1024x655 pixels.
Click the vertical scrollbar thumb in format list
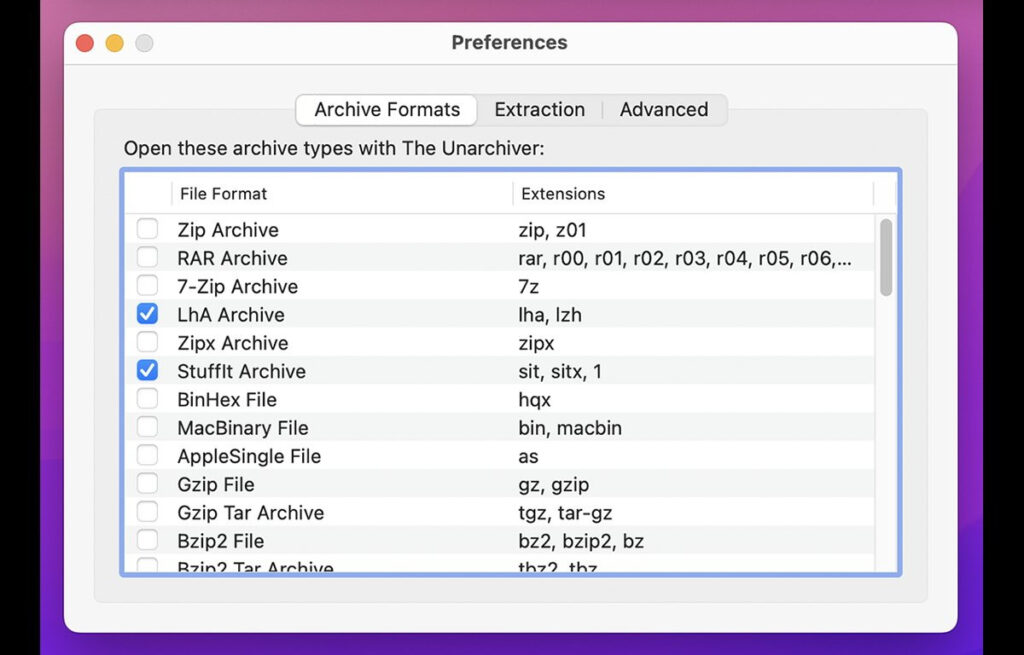coord(886,257)
